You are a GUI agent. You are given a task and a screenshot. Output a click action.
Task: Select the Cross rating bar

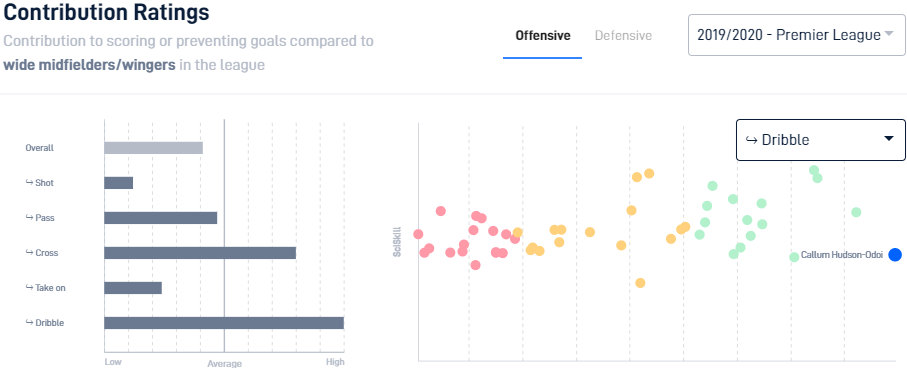[x=200, y=253]
